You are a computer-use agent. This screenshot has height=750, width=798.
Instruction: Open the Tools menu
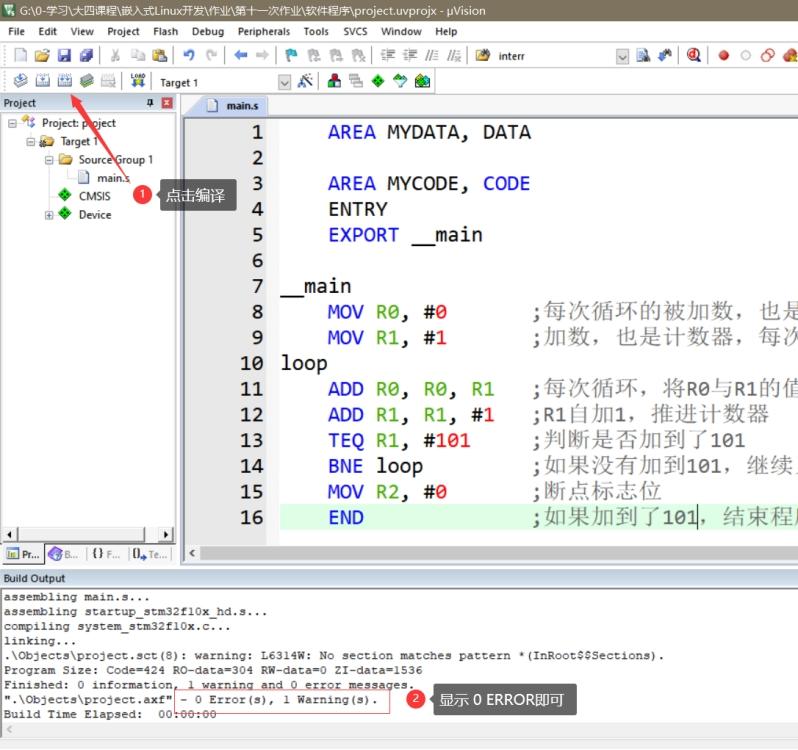[316, 31]
